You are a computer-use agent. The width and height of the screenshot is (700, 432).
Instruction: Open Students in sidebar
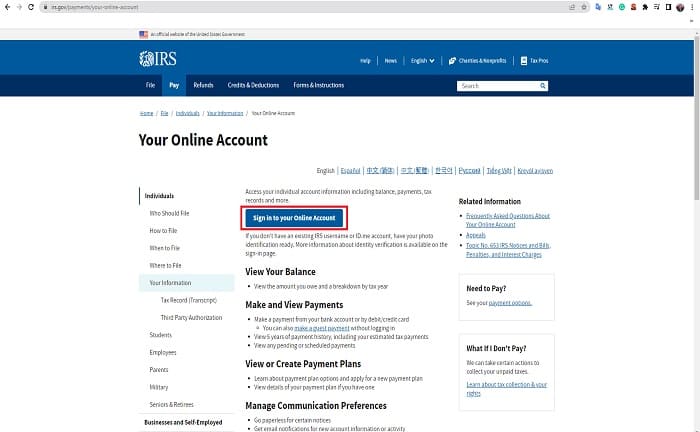click(161, 335)
